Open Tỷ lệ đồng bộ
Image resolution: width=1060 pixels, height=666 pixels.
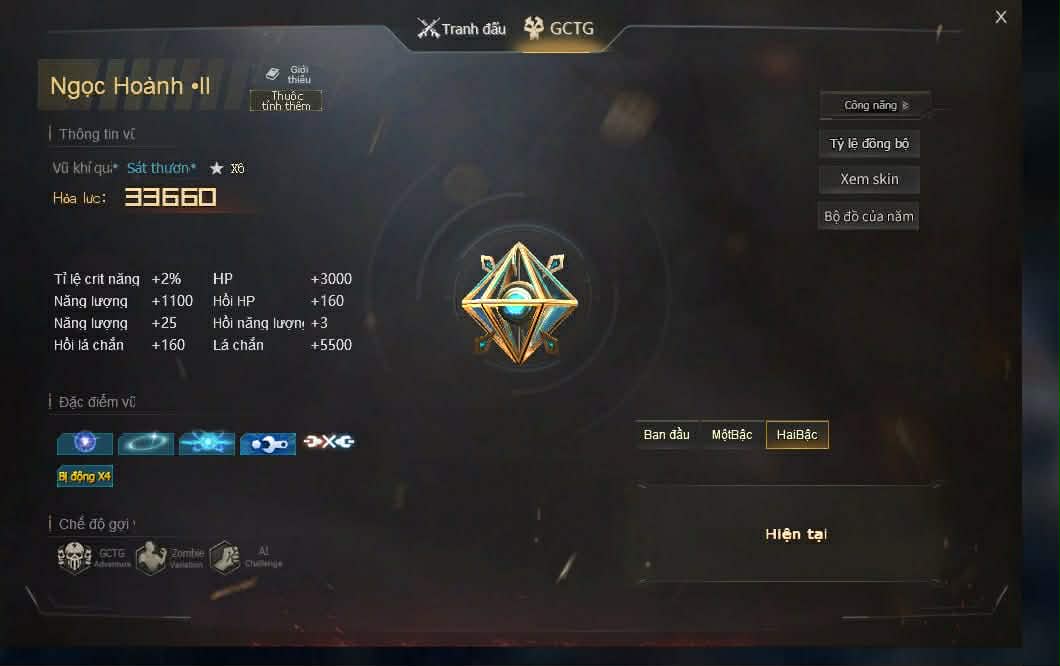point(869,143)
